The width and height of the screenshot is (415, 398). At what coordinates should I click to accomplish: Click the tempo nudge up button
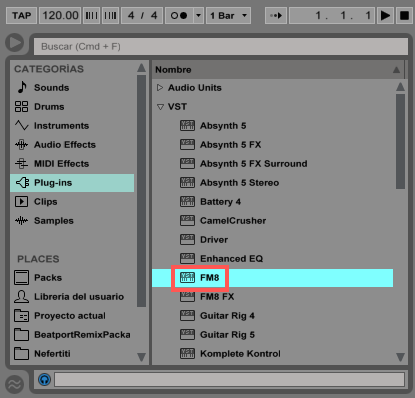point(110,16)
